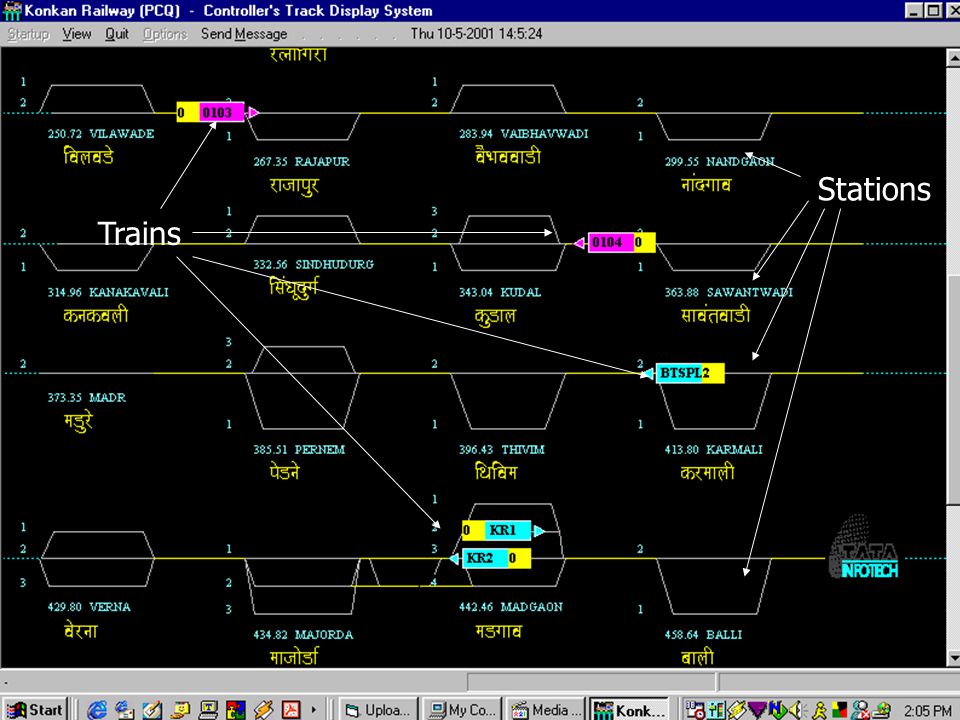Click the 299.55 NANDGAON station label
Screen dimensions: 960x720
pyautogui.click(x=719, y=162)
